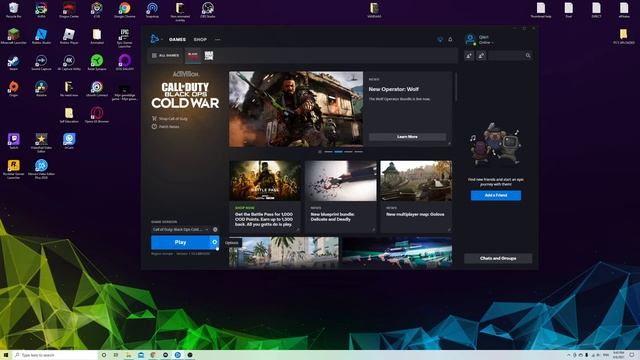Screen dimensions: 640x360
Task: Select the Steam desktop icon
Action: coord(13,62)
